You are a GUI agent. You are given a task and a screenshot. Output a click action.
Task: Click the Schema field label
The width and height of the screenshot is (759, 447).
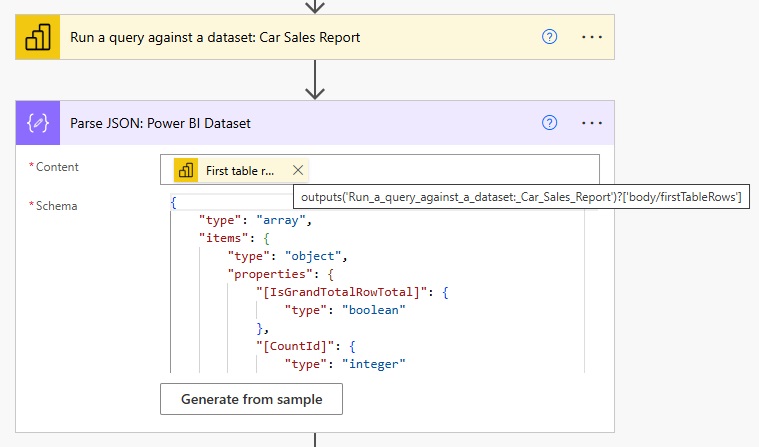(x=56, y=206)
